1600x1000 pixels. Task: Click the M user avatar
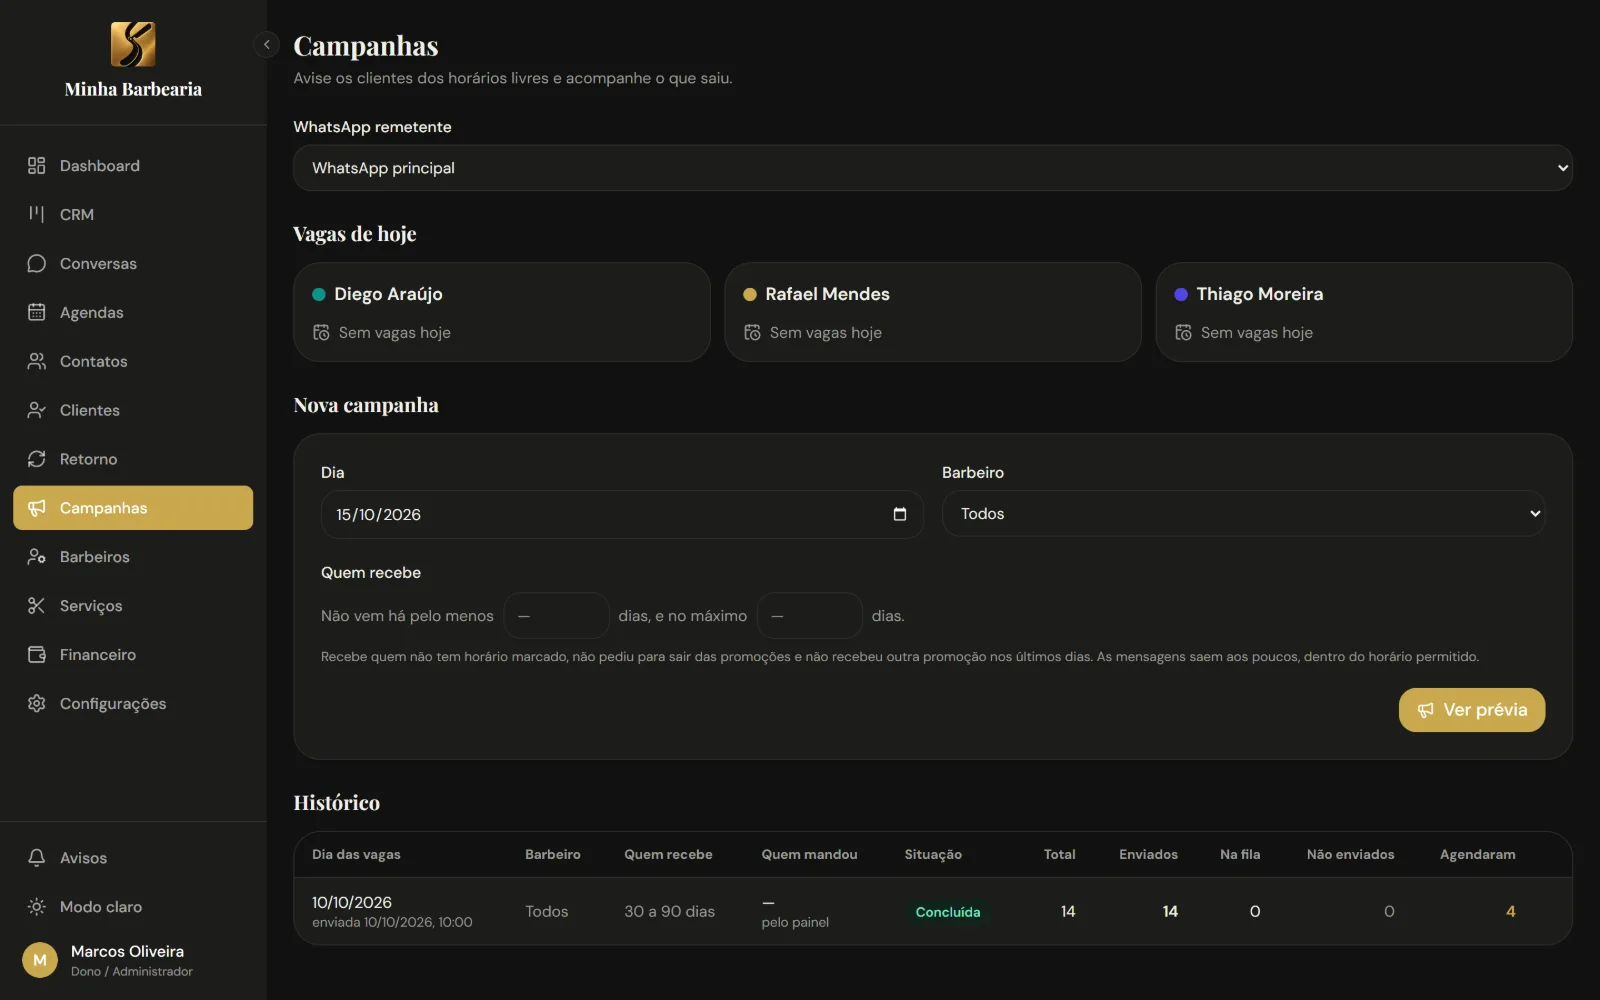click(40, 960)
